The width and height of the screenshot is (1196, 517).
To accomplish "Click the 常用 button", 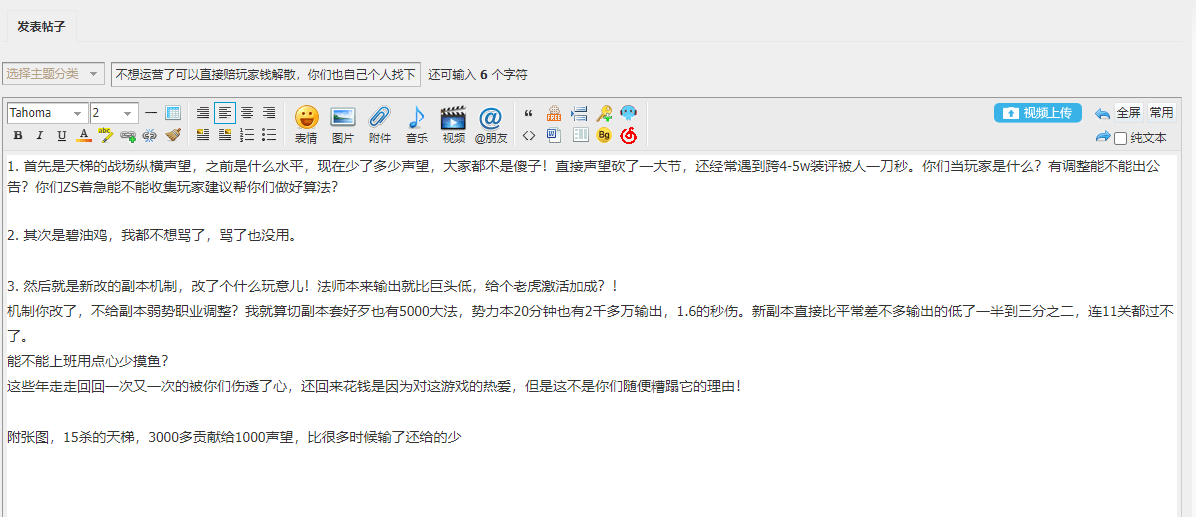I will [1162, 113].
